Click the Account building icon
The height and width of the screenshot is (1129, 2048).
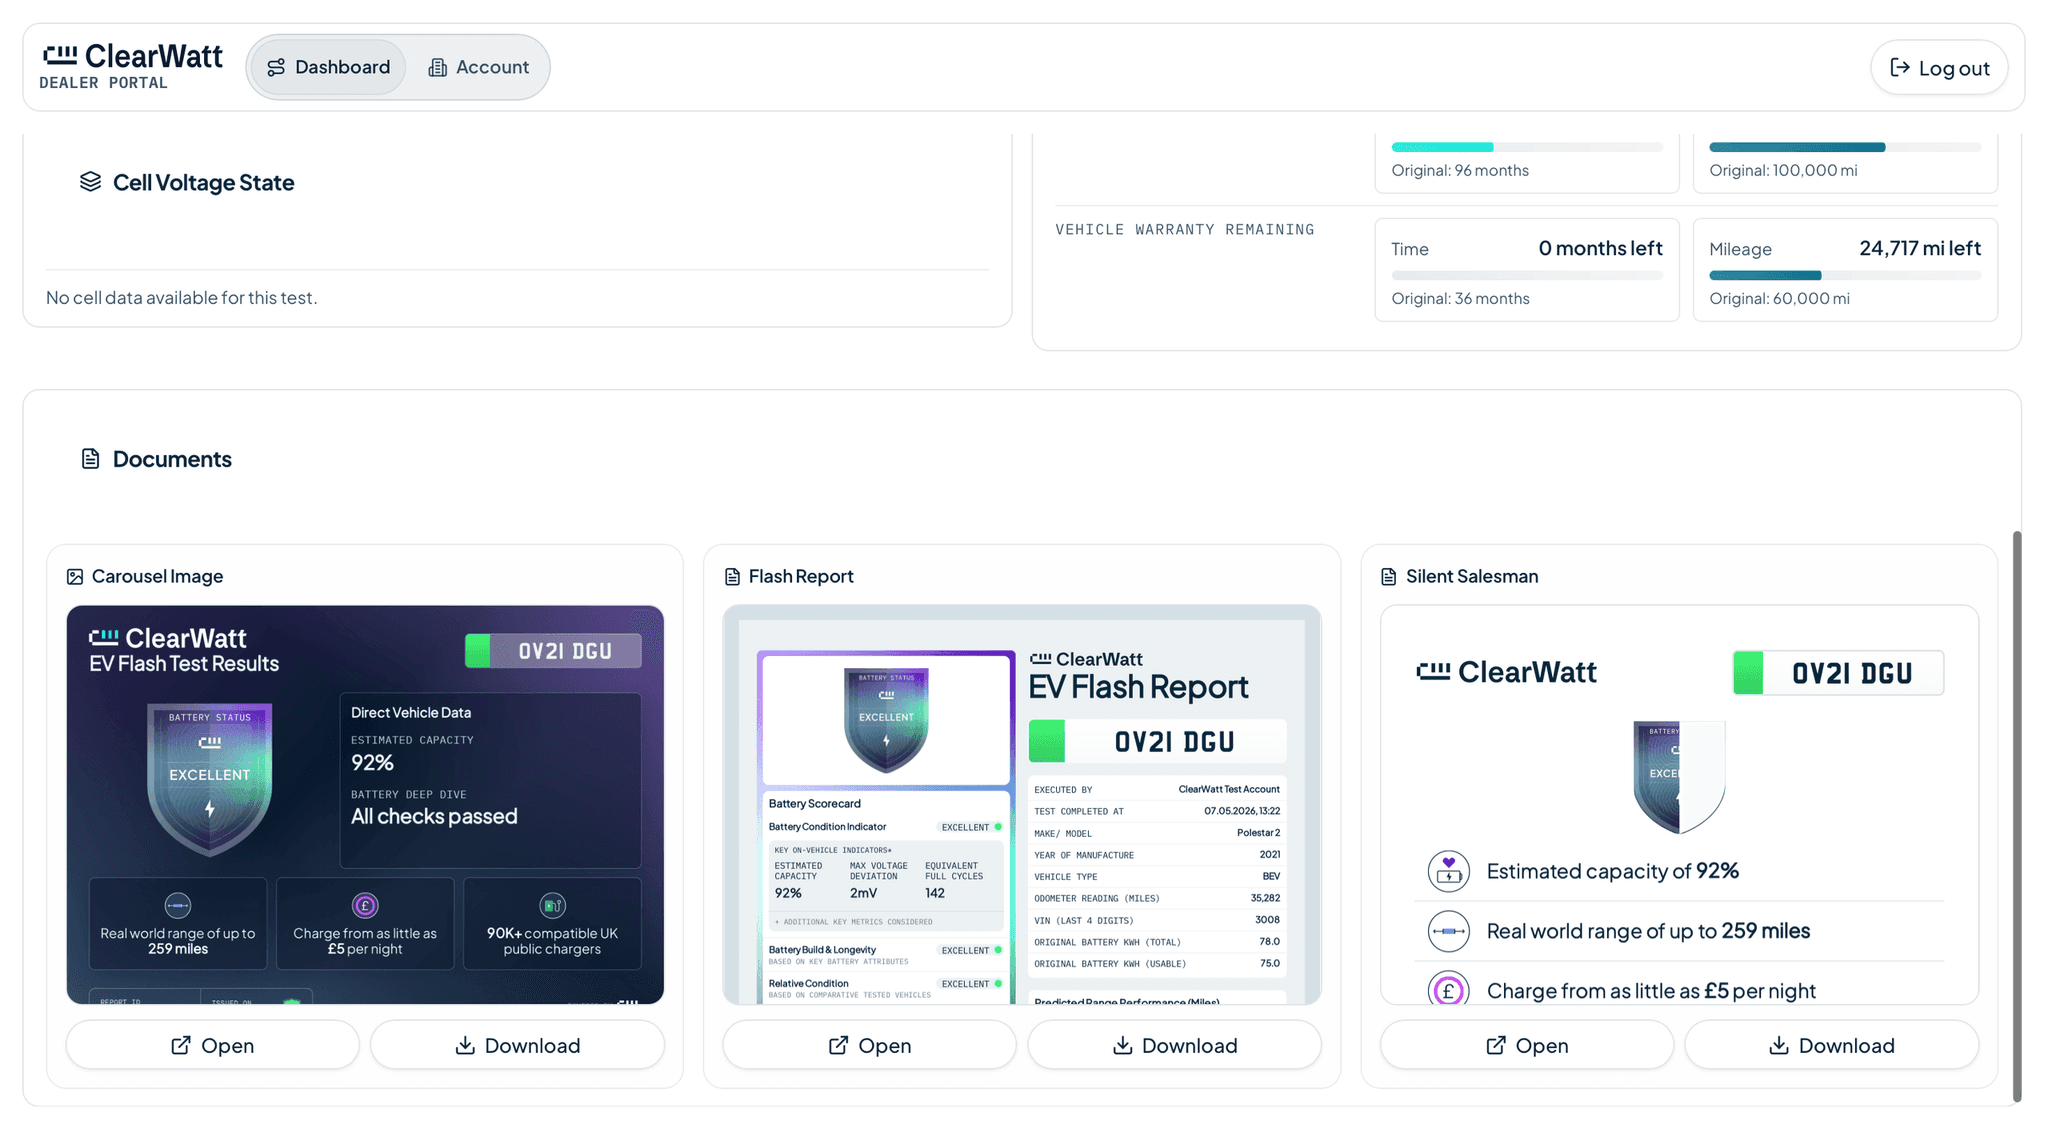(437, 67)
